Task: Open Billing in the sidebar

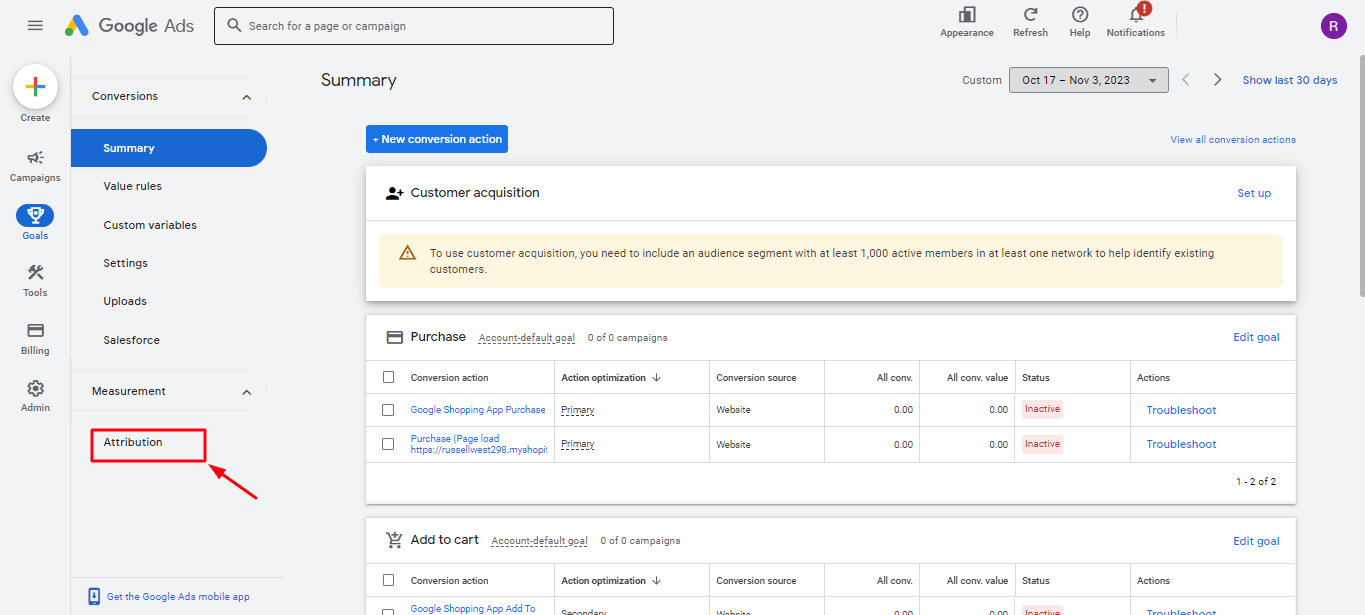Action: pos(35,338)
